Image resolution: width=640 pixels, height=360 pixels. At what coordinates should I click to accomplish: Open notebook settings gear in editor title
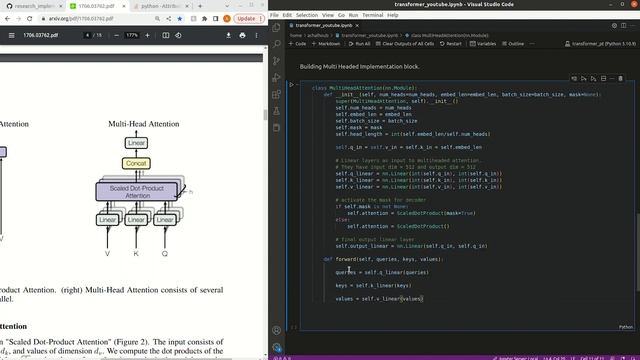614,25
